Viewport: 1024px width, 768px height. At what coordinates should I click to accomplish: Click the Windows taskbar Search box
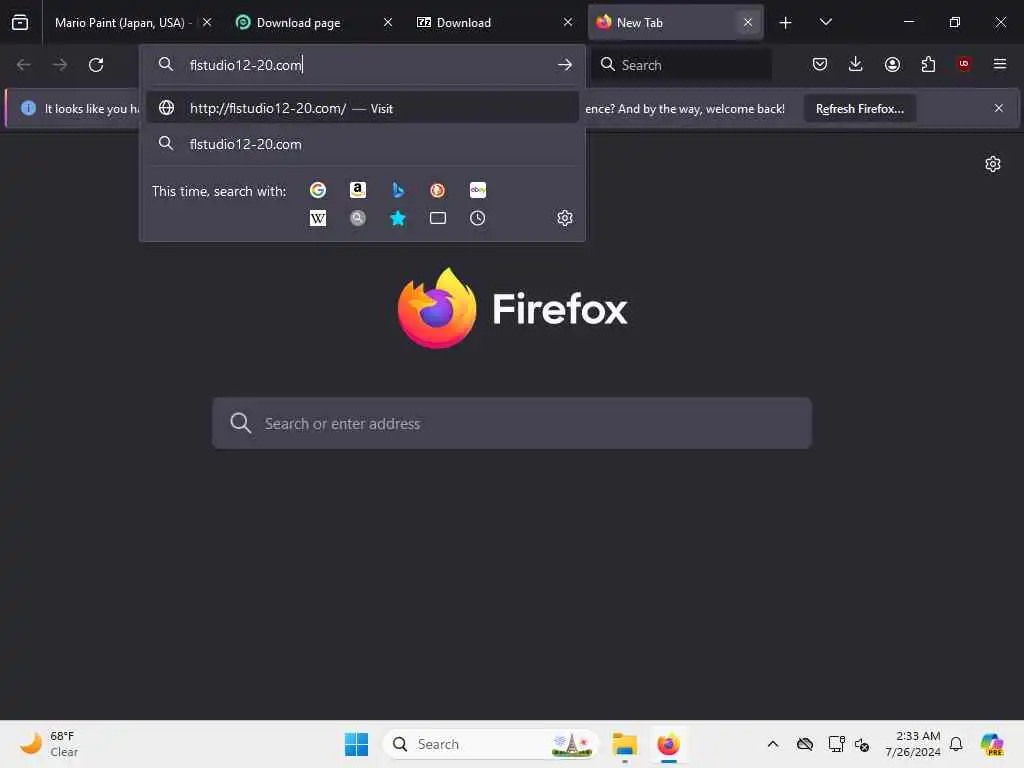(490, 744)
